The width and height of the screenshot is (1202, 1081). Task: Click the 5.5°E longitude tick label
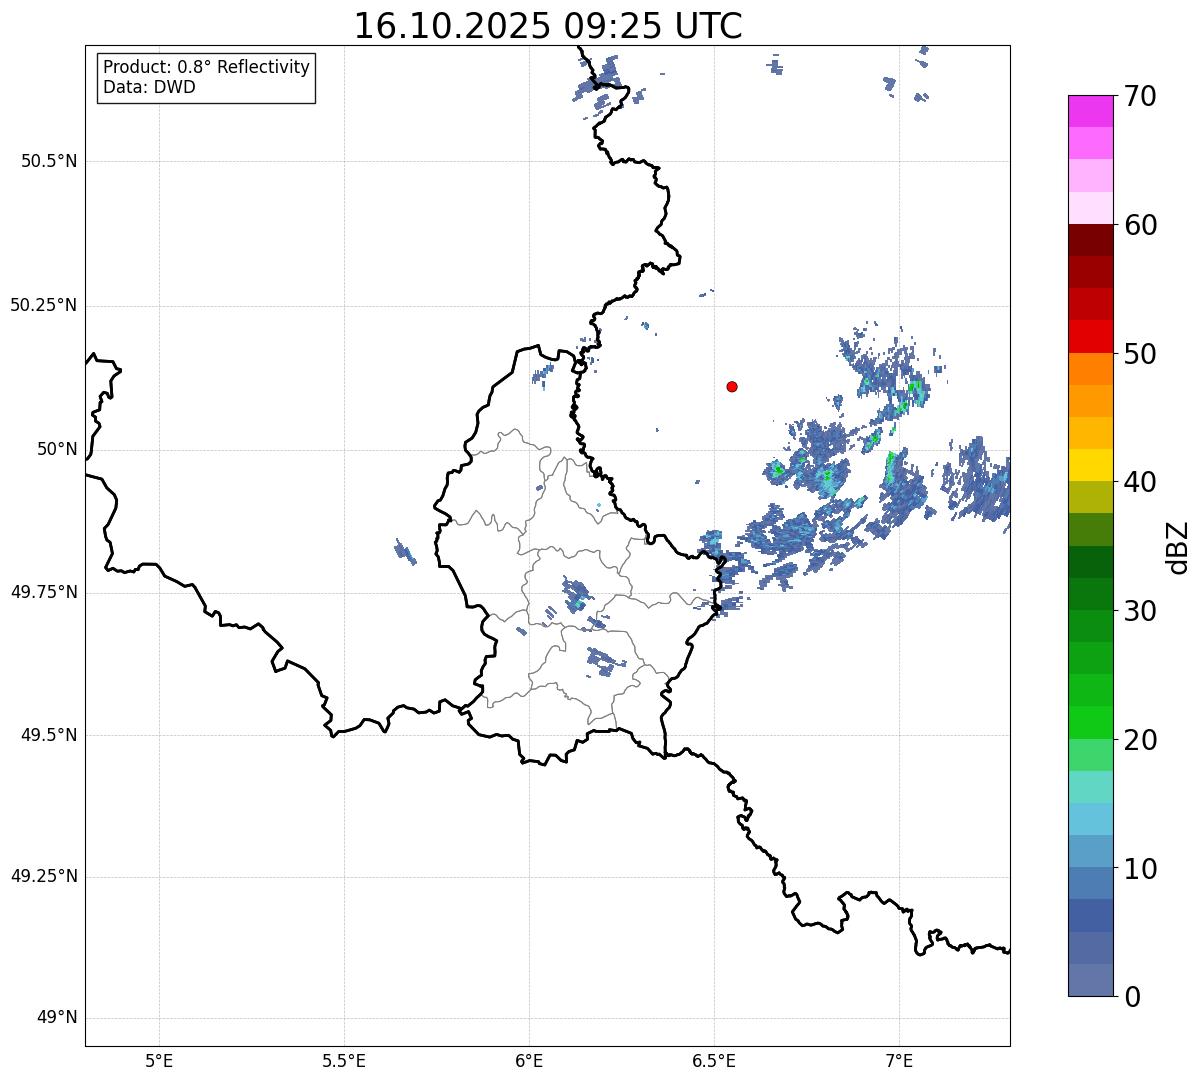344,1060
